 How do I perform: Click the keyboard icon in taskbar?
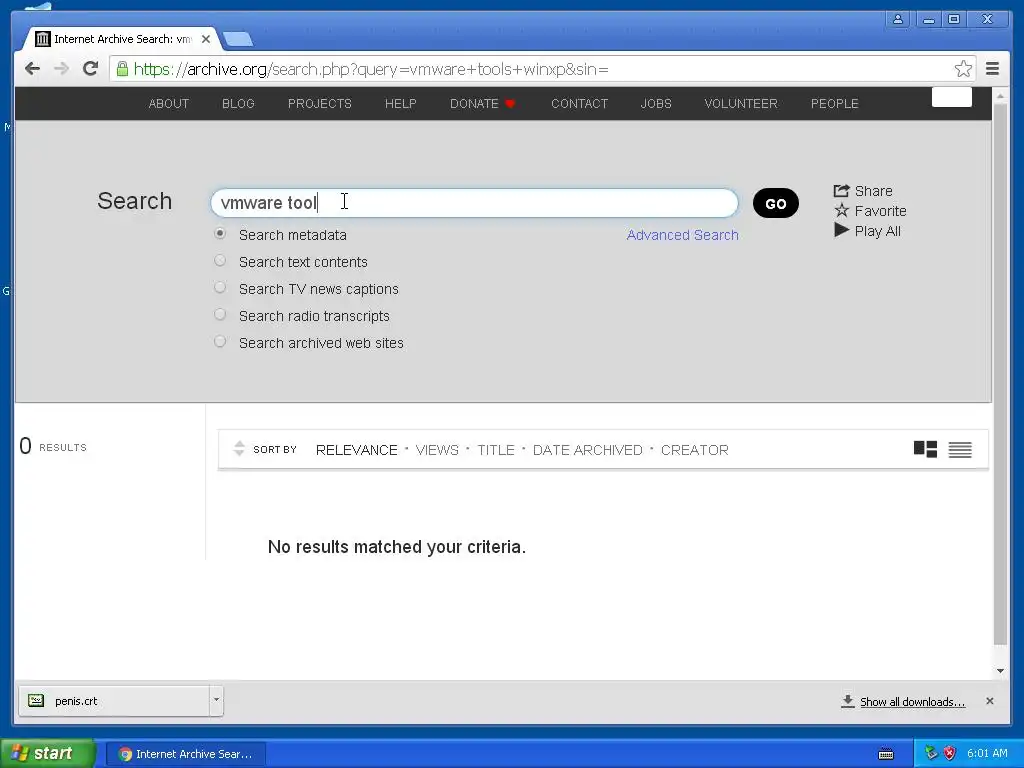pyautogui.click(x=886, y=754)
